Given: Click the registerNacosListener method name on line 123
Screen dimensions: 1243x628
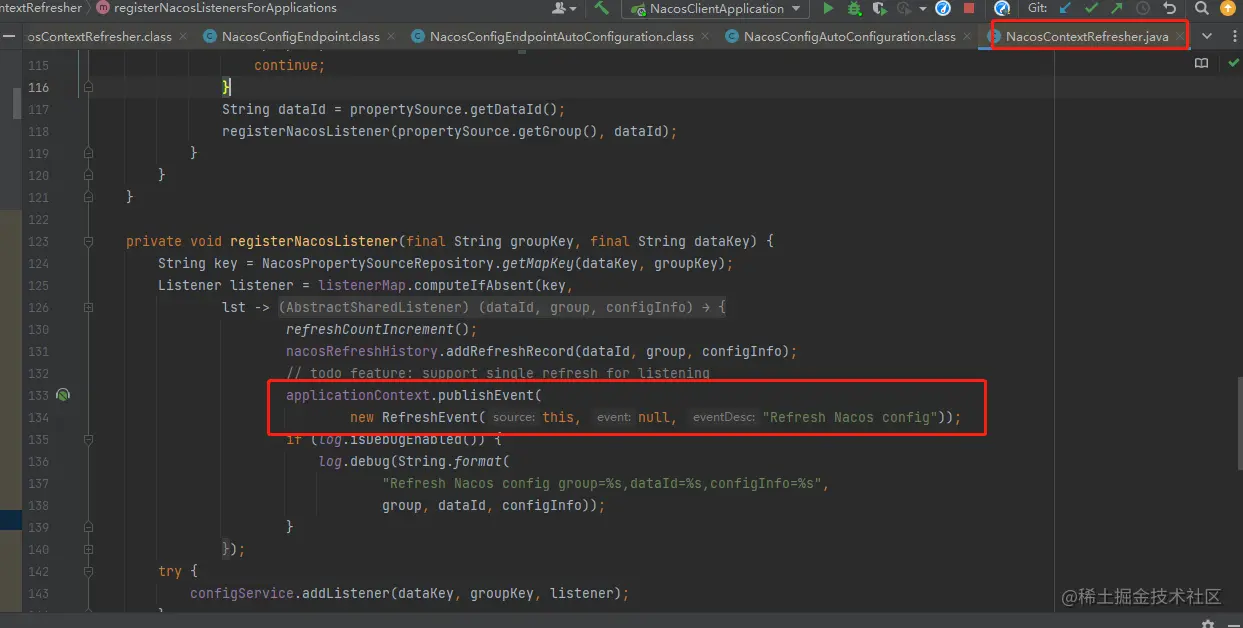Looking at the screenshot, I should pyautogui.click(x=314, y=241).
